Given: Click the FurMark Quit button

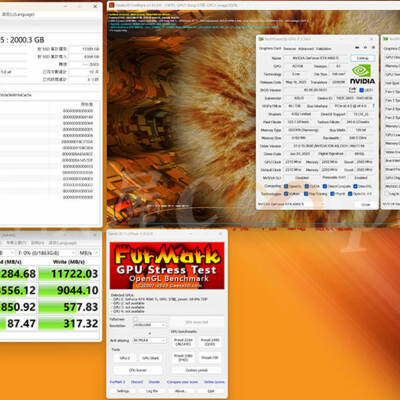Looking at the screenshot, I should coord(211,391).
